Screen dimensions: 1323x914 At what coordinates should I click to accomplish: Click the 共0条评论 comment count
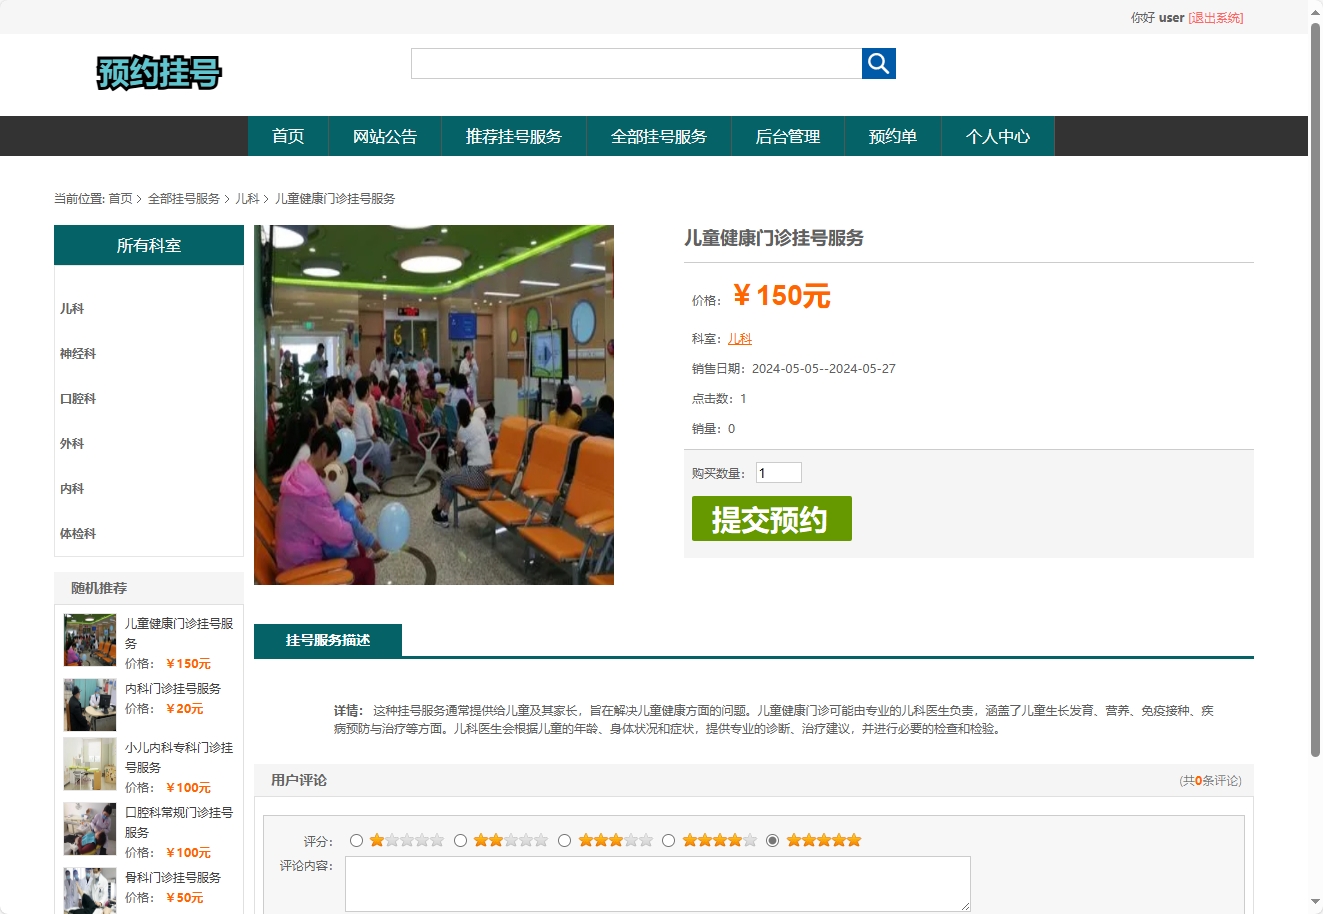1211,781
